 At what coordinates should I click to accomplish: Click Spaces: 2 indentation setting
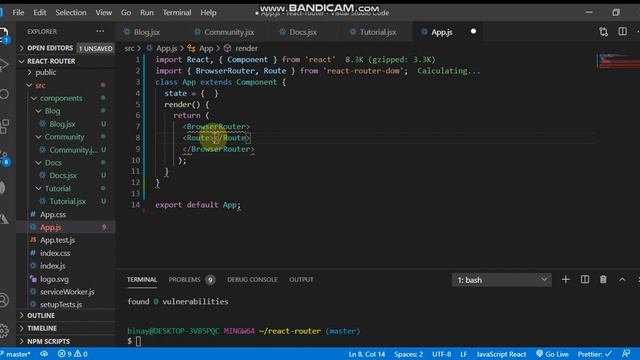pyautogui.click(x=408, y=354)
